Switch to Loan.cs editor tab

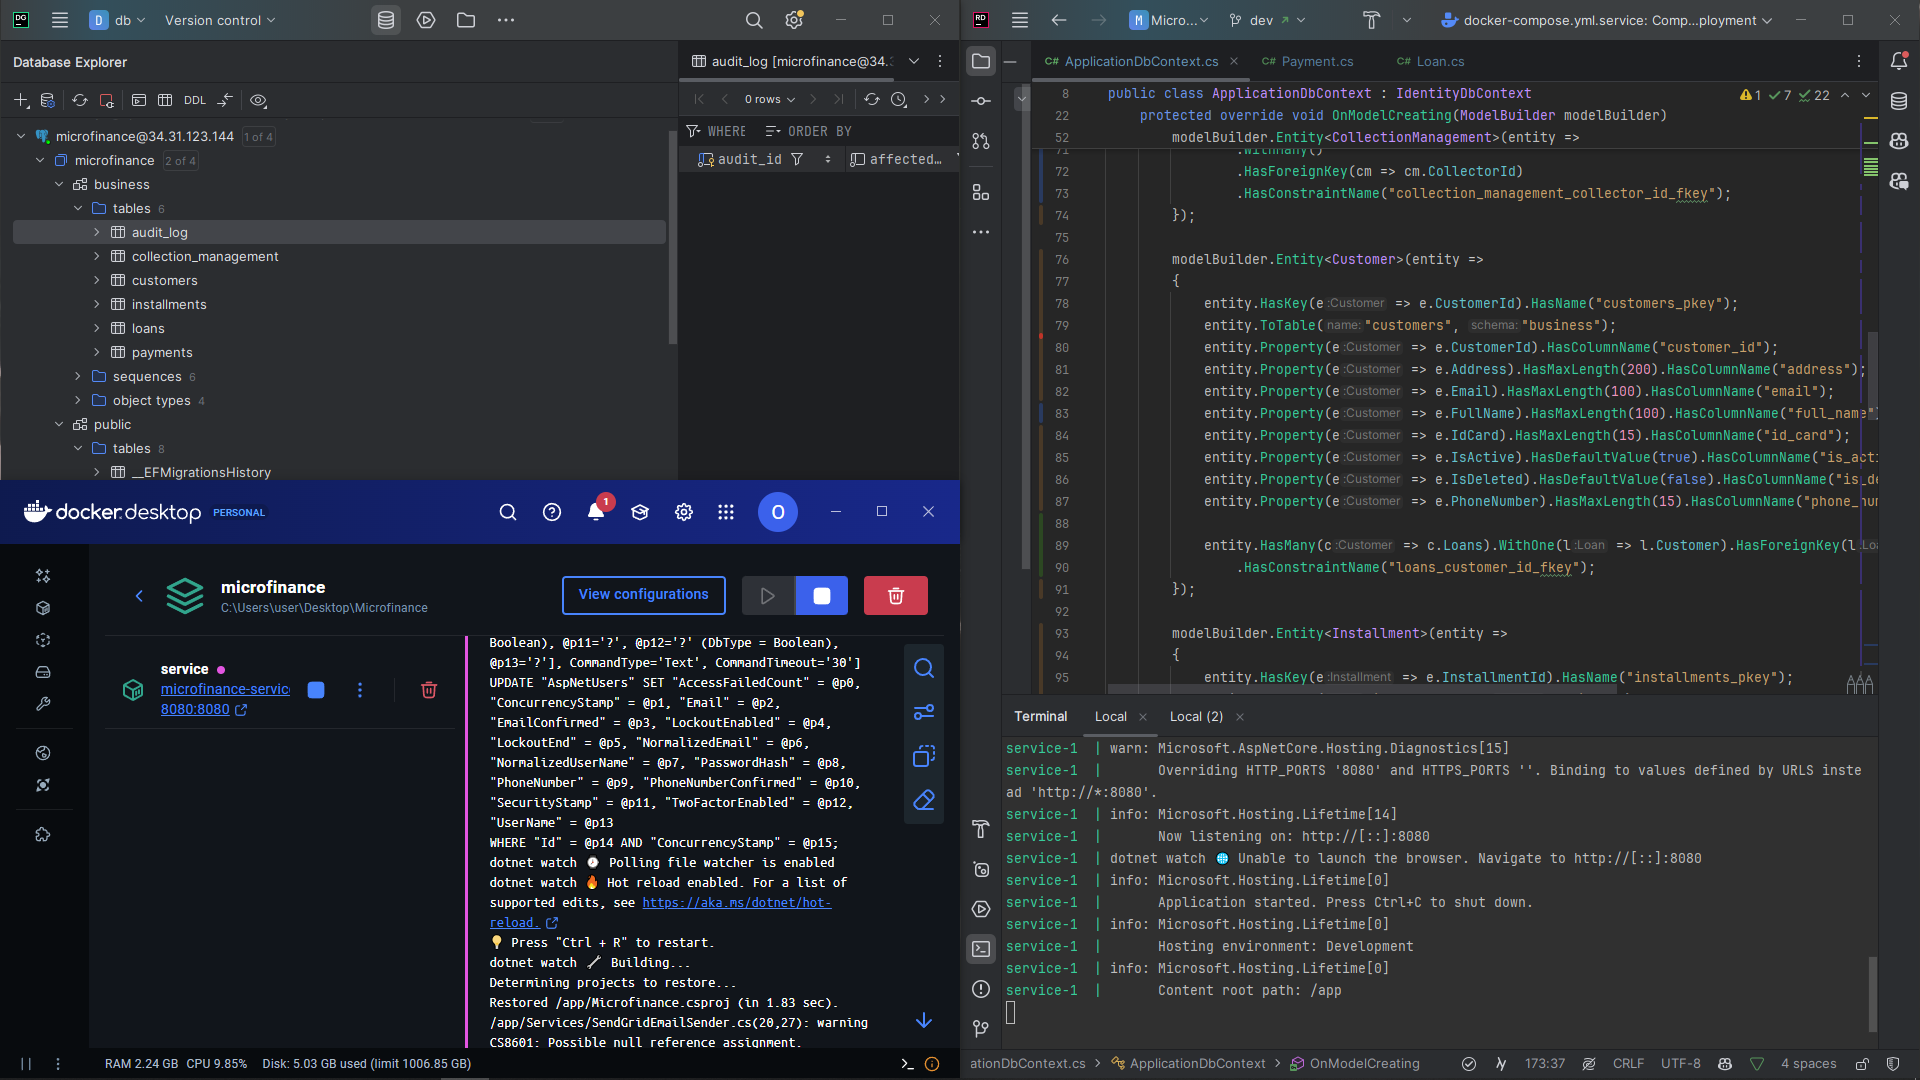point(1431,61)
